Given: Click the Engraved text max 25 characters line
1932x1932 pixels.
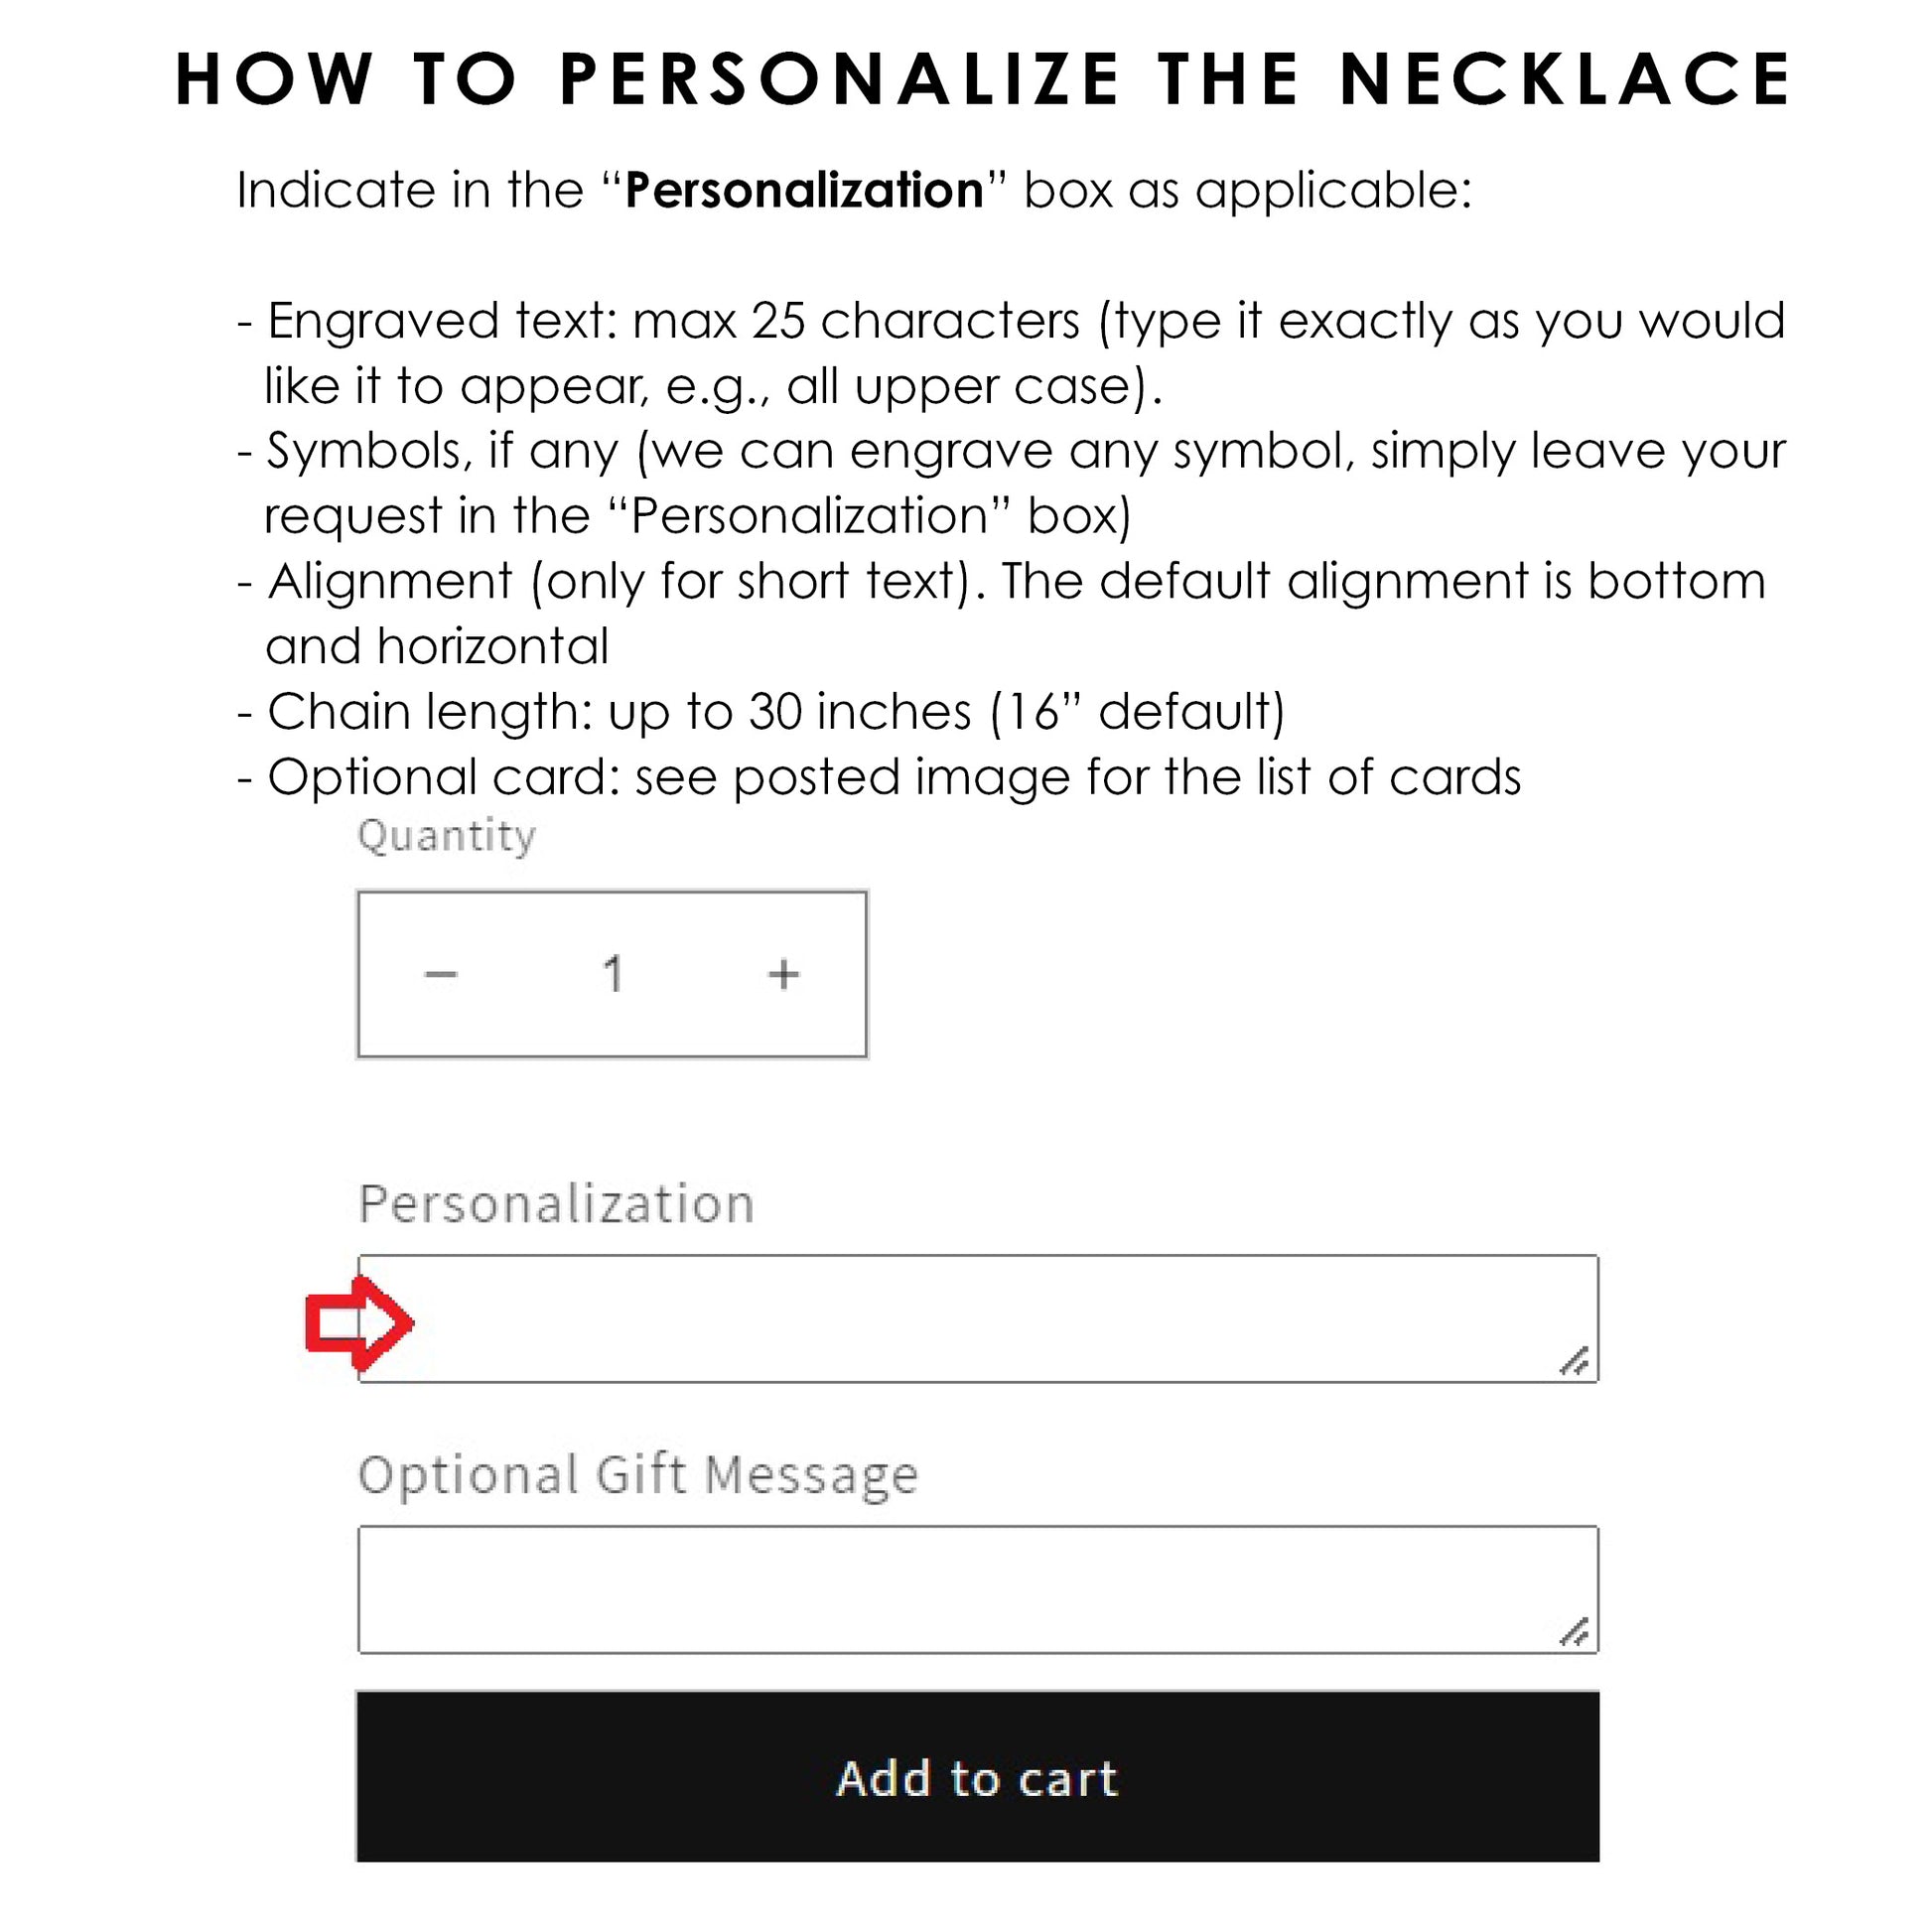Looking at the screenshot, I should (x=1011, y=353).
